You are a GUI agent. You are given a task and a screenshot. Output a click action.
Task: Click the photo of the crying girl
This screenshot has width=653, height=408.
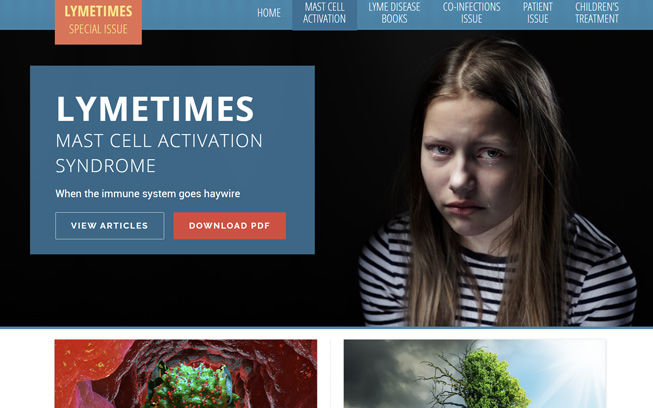pyautogui.click(x=498, y=183)
